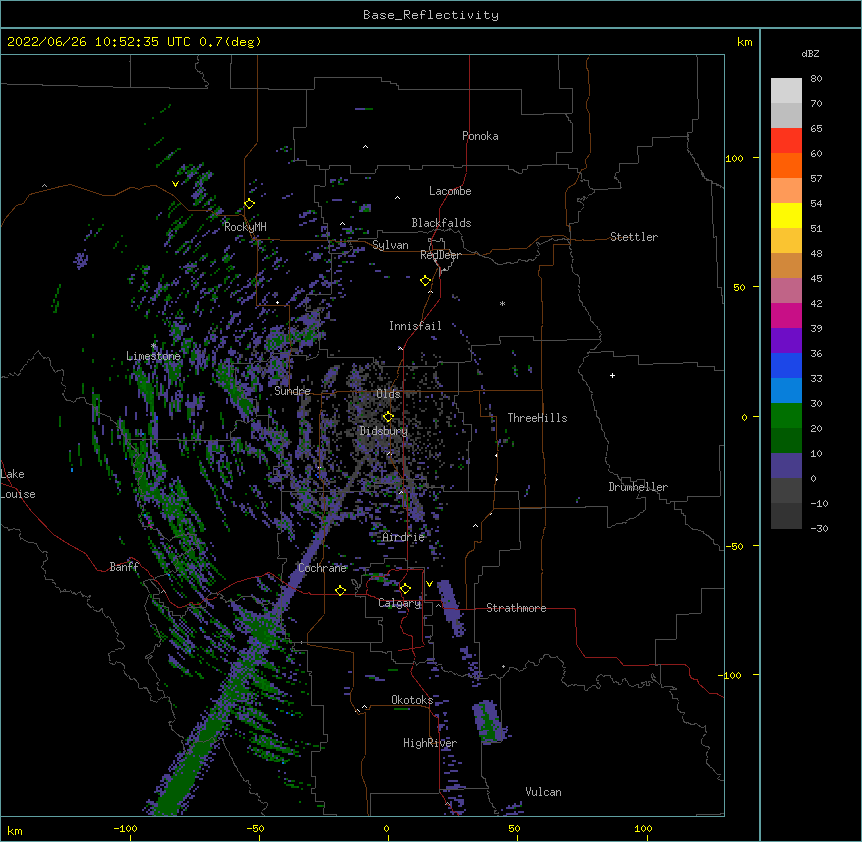Select the Drumheller label
This screenshot has width=862, height=842.
pyautogui.click(x=638, y=487)
